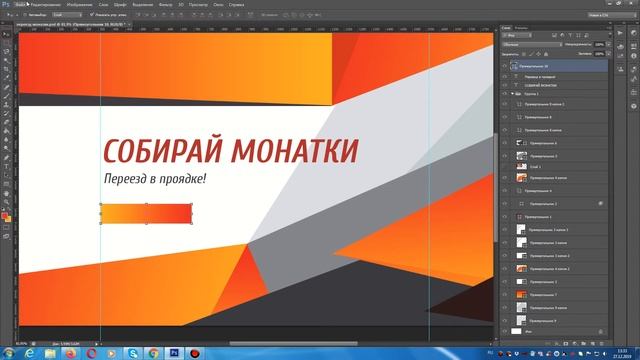The width and height of the screenshot is (640, 360).
Task: Select the Horizontal Type tool
Action: click(6, 166)
